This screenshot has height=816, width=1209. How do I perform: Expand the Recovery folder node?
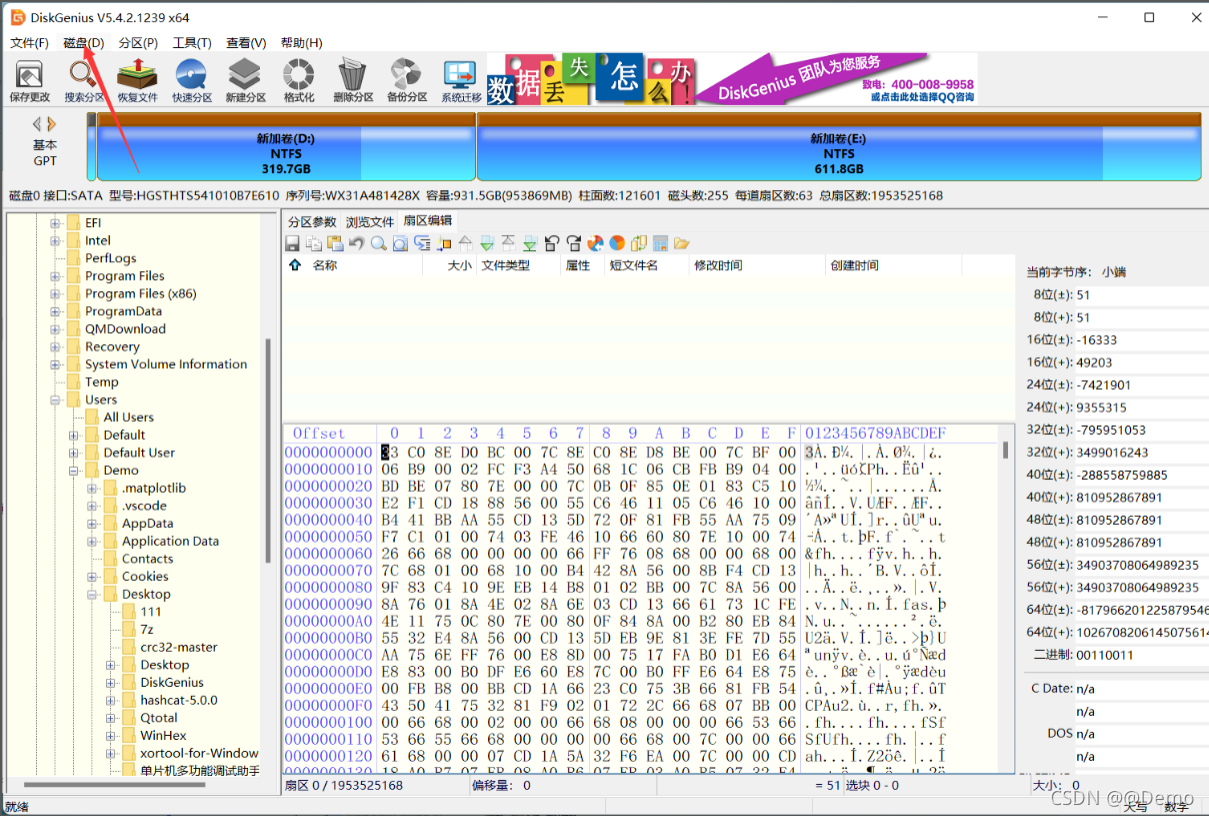[x=56, y=347]
